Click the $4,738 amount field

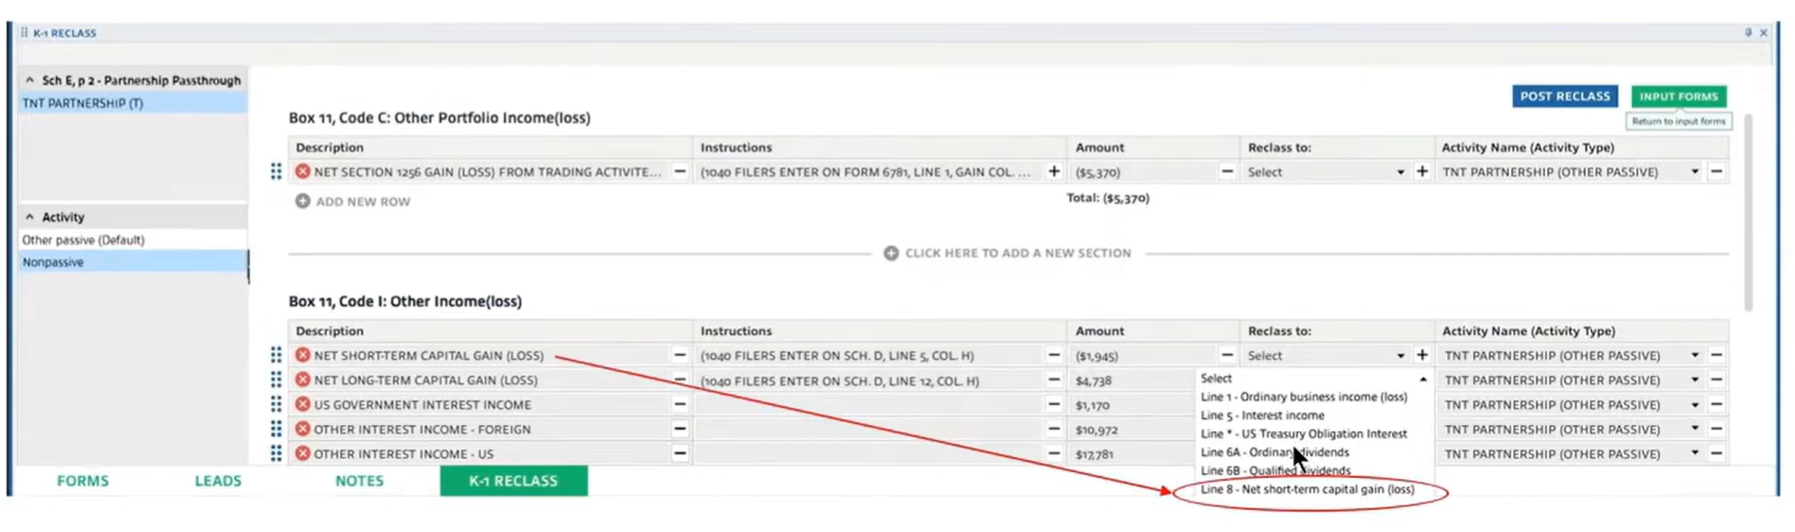coord(1130,380)
